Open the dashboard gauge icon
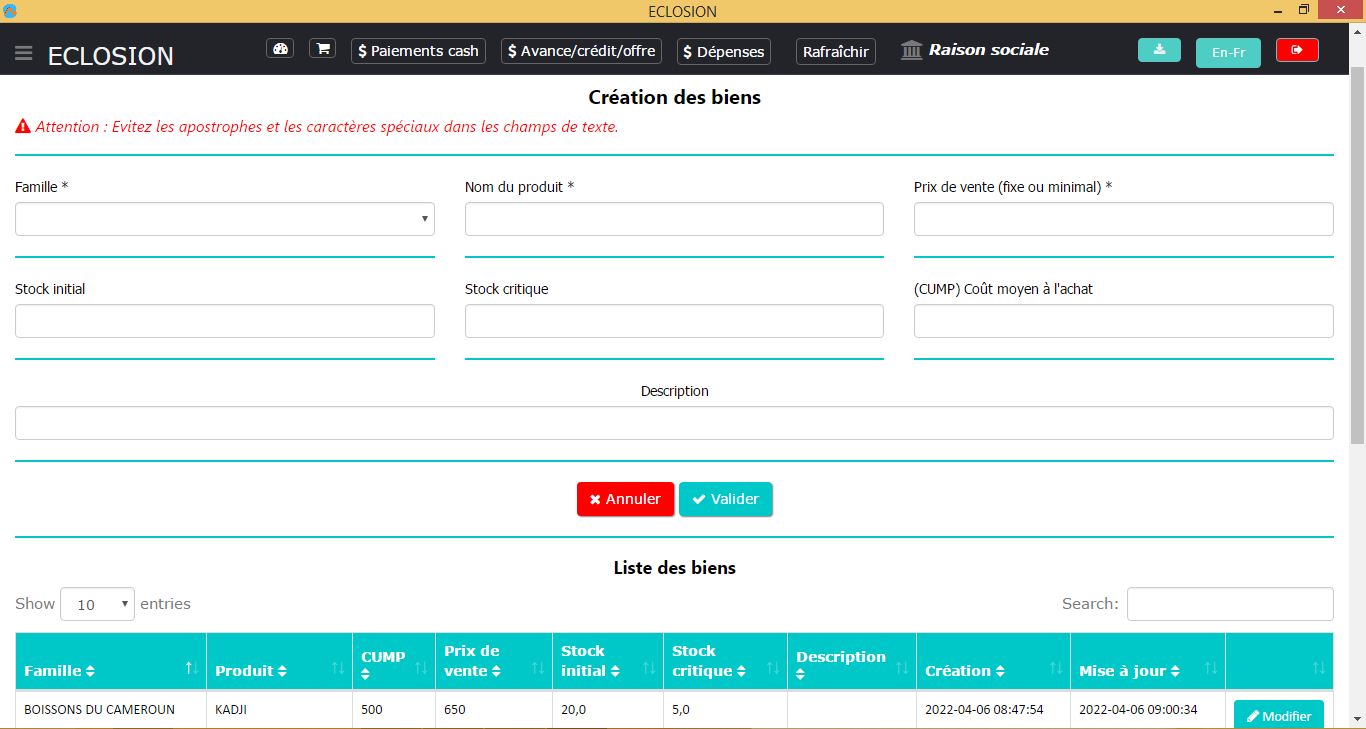Screen dimensions: 1366x729 click(280, 49)
